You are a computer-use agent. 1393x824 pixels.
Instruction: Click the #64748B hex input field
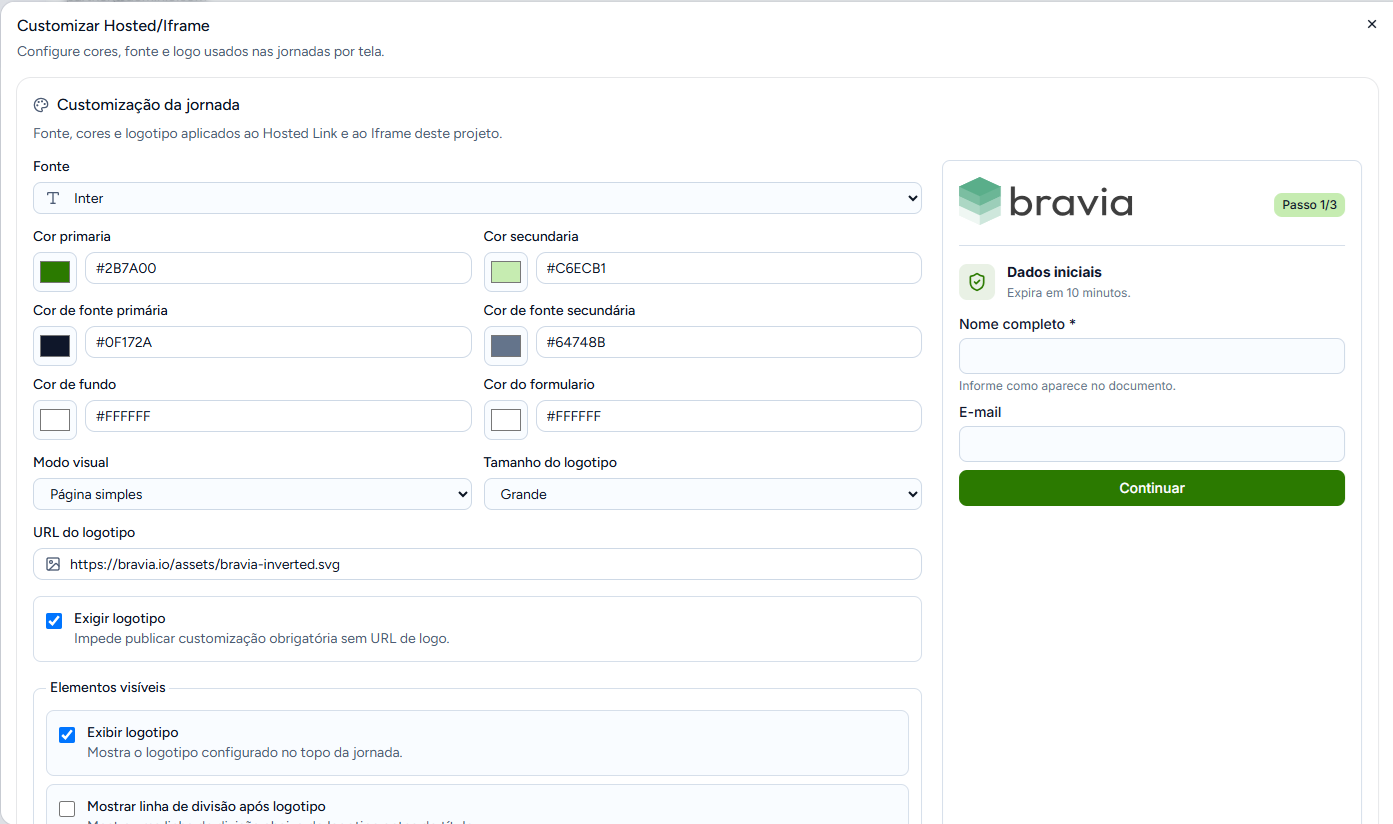[x=729, y=342]
